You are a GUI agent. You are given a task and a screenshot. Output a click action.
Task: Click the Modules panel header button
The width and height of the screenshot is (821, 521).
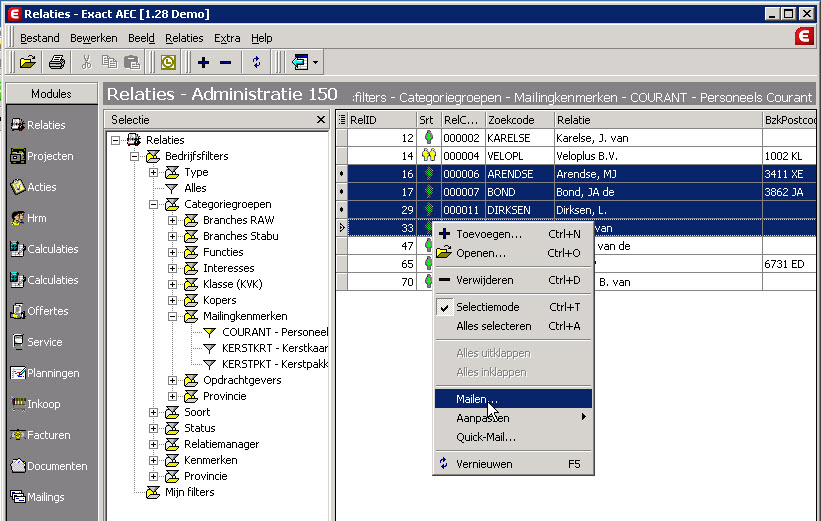click(51, 94)
